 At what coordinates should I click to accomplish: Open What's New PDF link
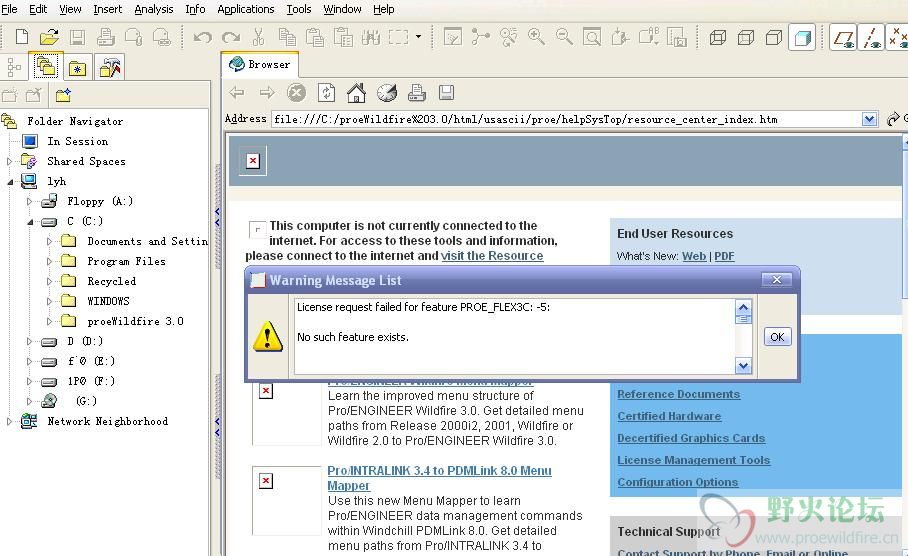click(x=724, y=256)
